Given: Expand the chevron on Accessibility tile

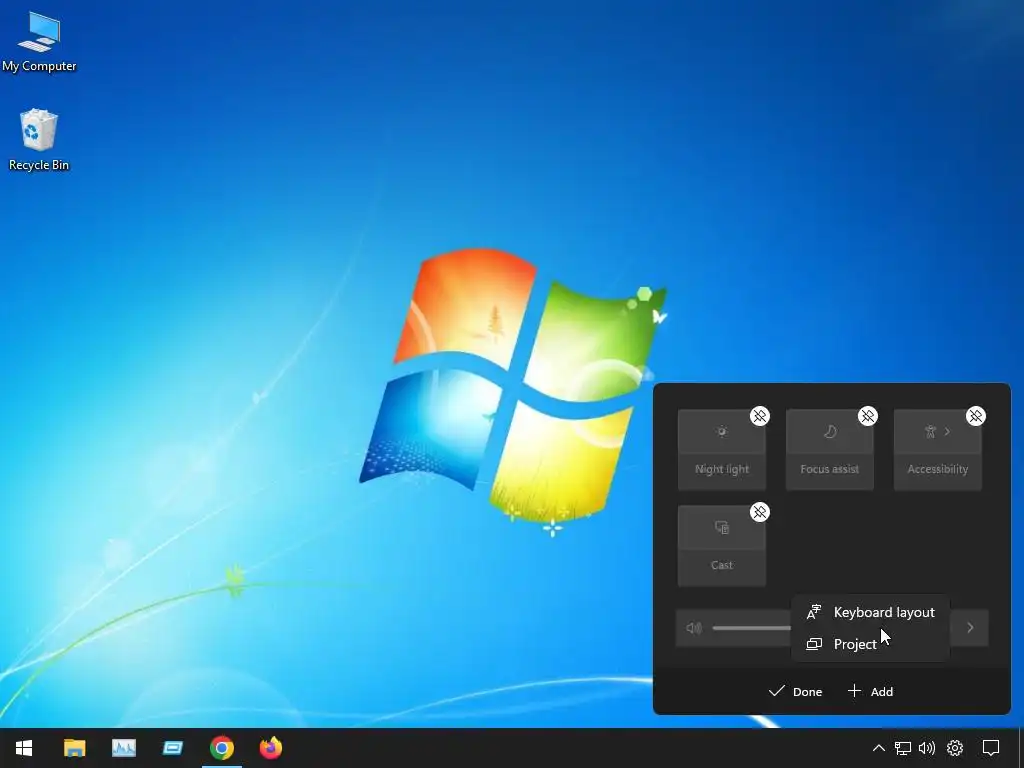Looking at the screenshot, I should [947, 432].
